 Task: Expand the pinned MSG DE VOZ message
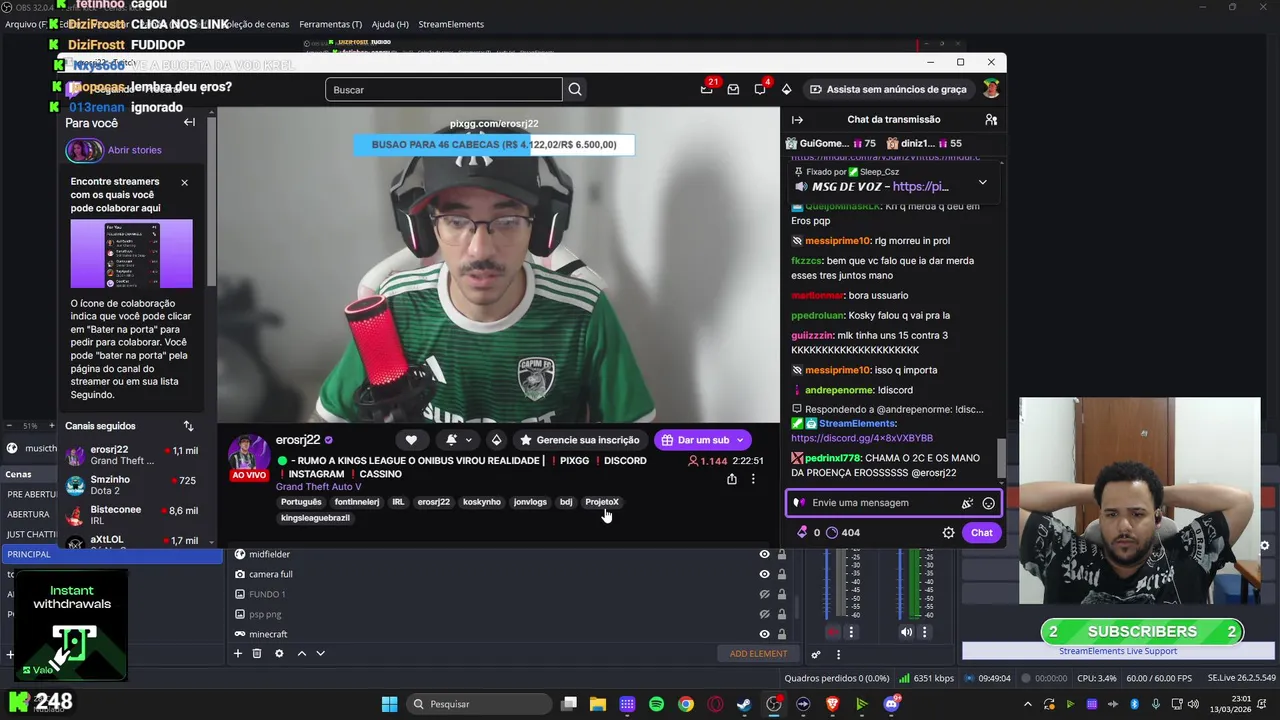click(982, 182)
